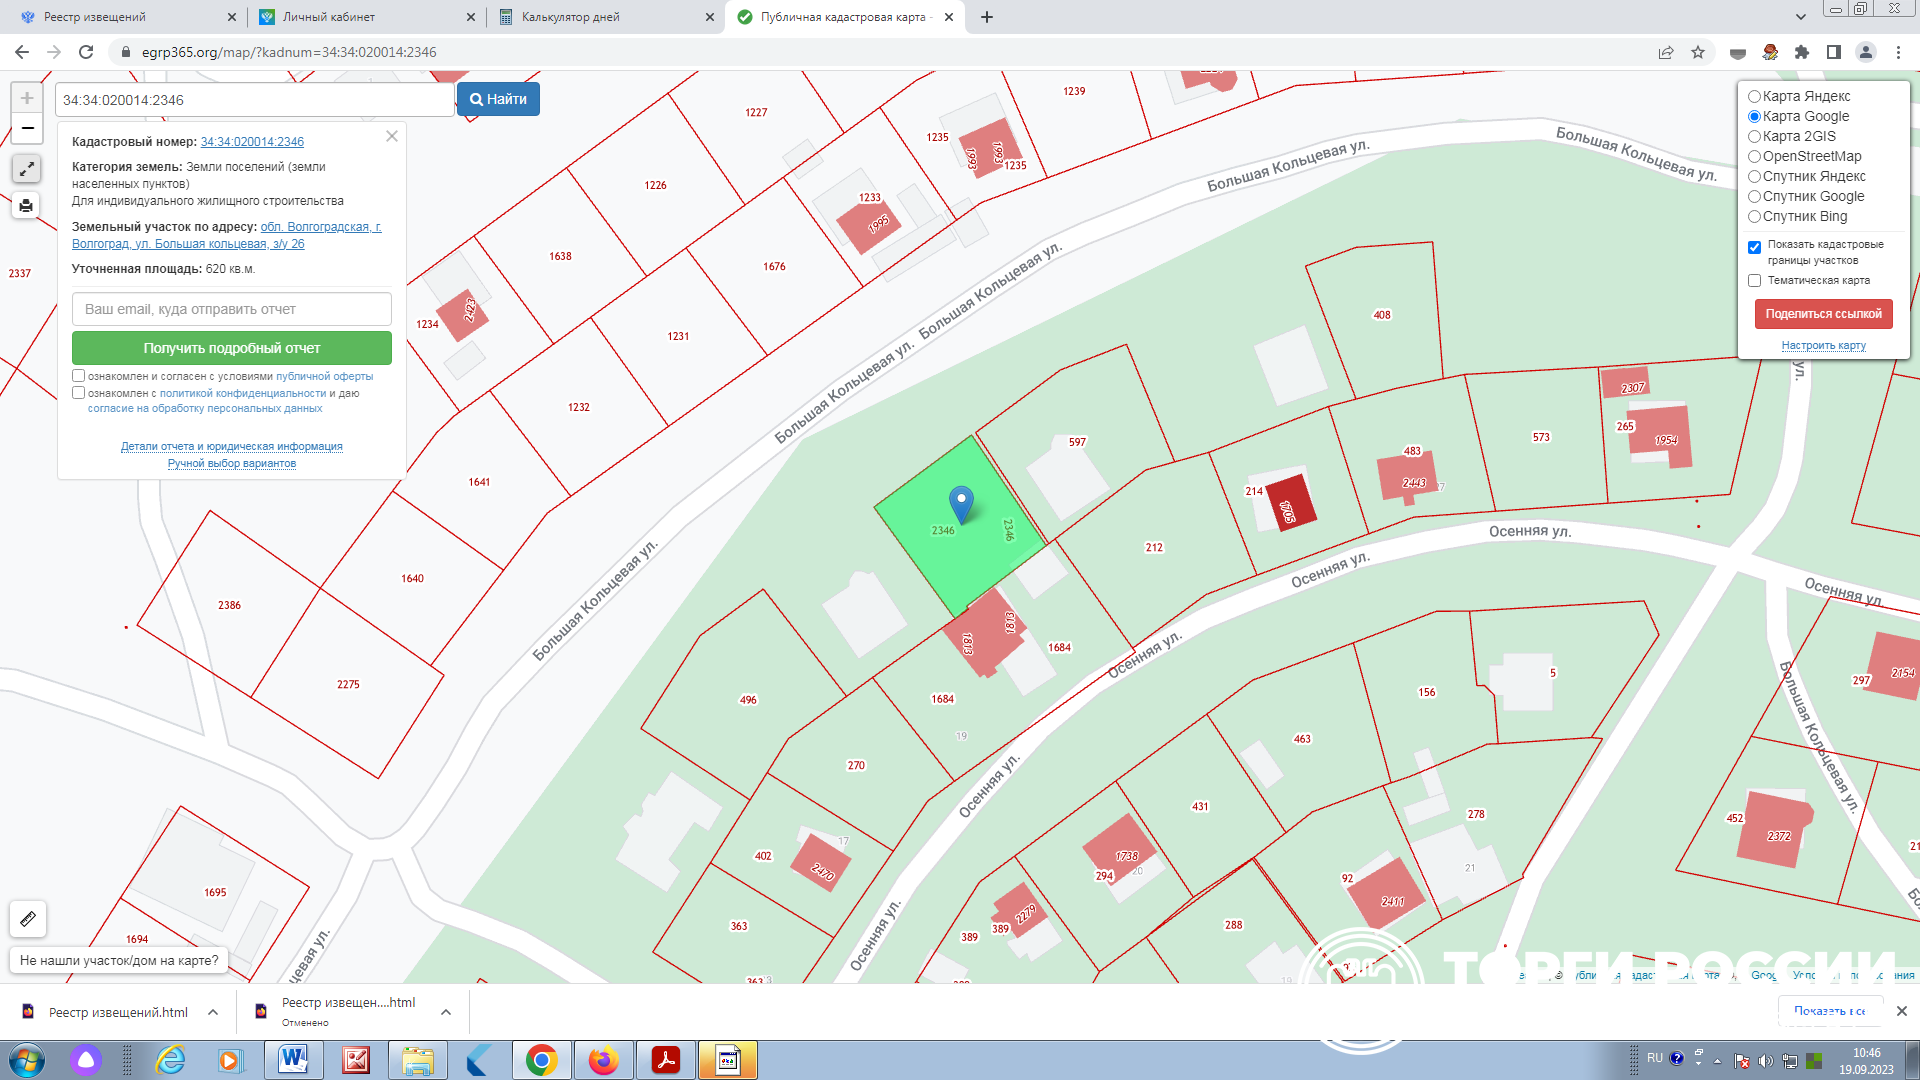Viewport: 1920px width, 1080px height.
Task: Enable Тематическая карта checkbox
Action: tap(1754, 281)
